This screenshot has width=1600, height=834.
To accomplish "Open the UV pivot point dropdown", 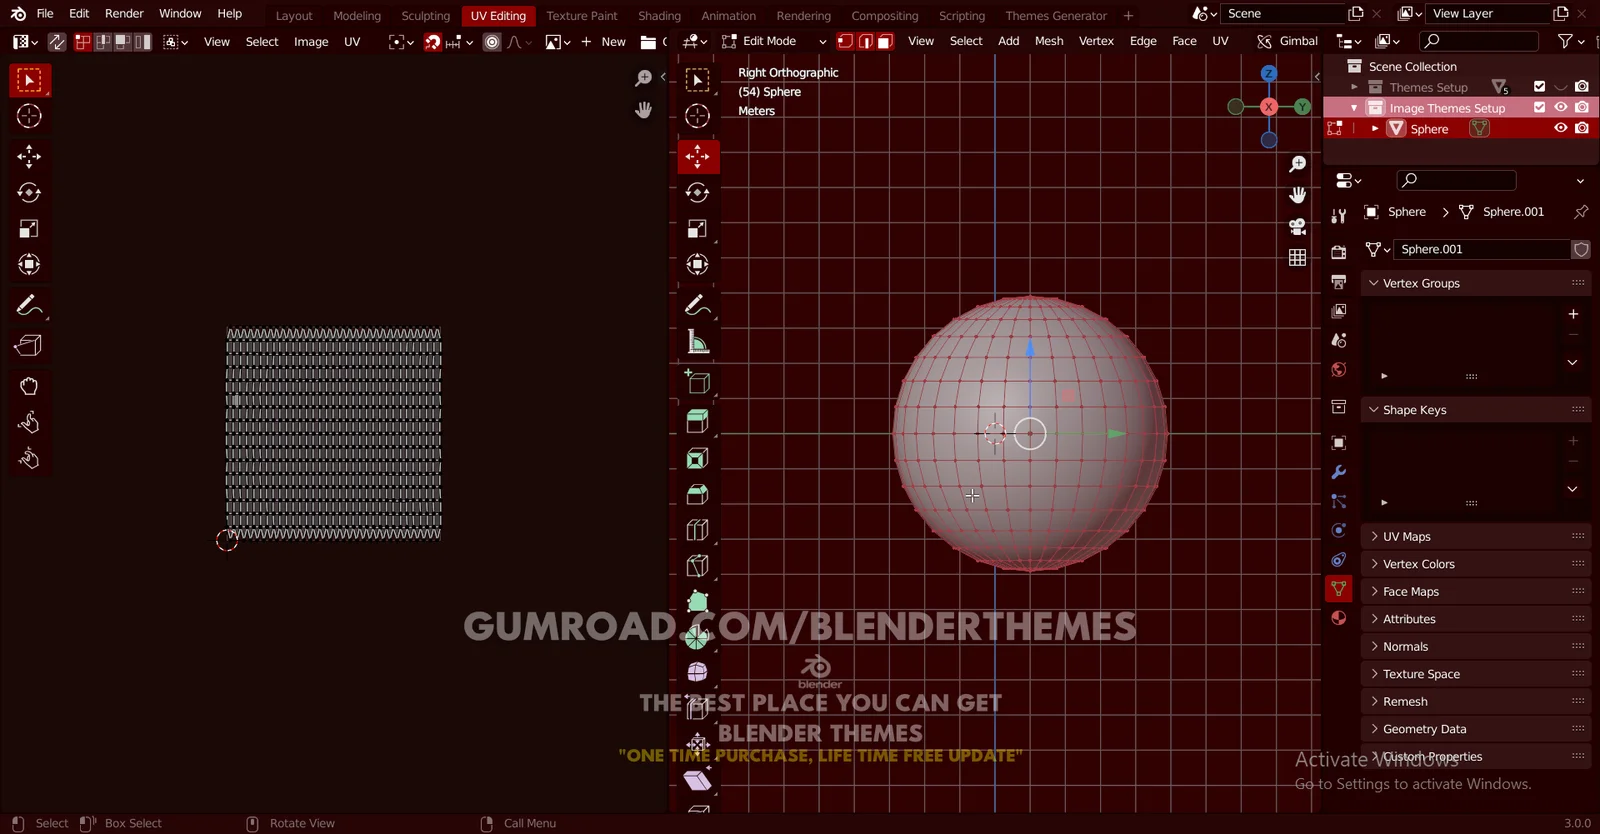I will 400,42.
